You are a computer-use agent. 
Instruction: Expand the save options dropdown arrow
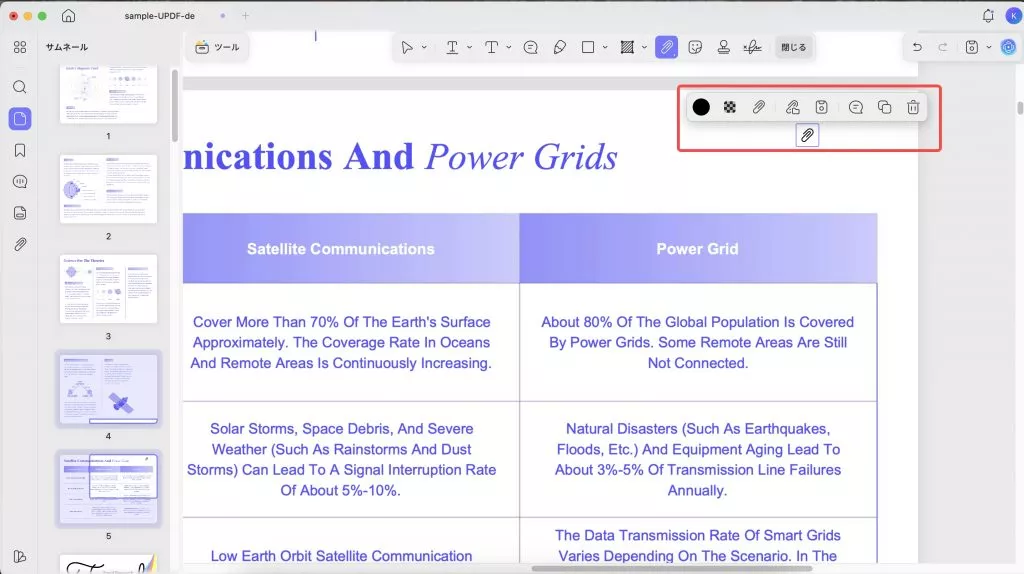[989, 47]
